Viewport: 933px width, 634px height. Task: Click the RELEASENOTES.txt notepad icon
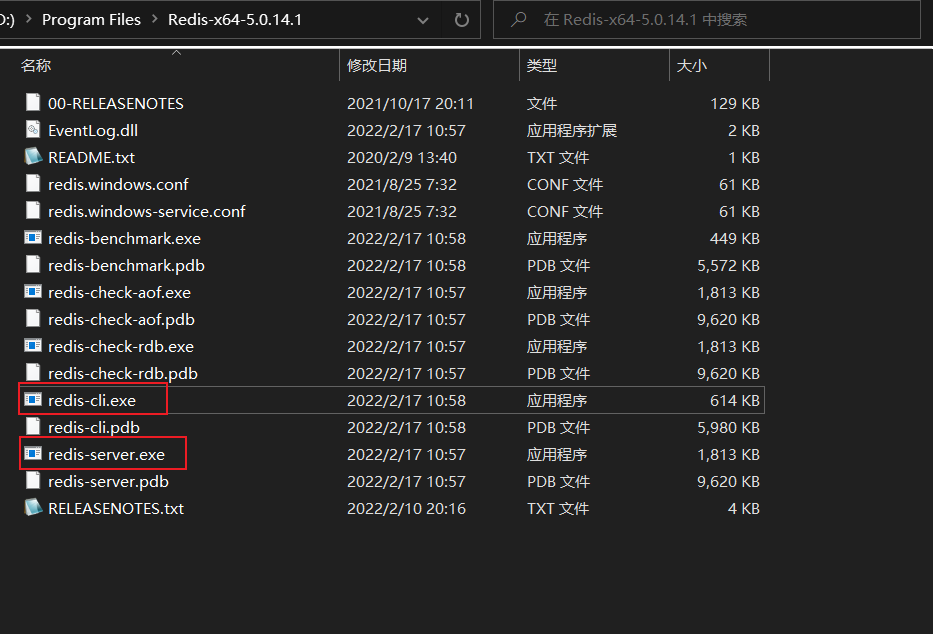(33, 507)
